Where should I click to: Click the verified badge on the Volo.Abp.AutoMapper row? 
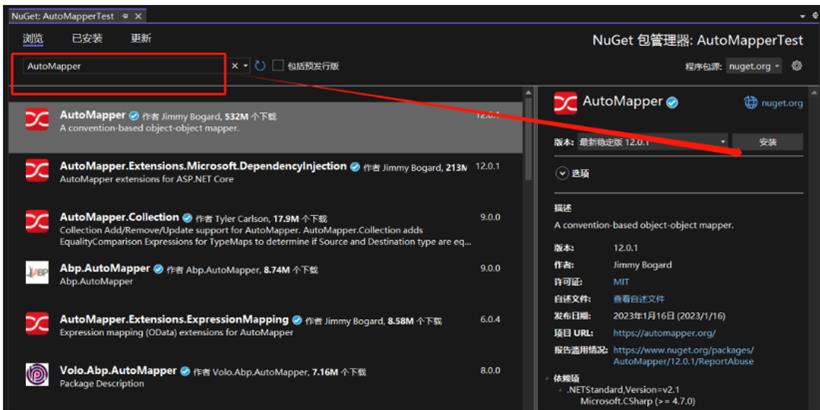pyautogui.click(x=185, y=371)
